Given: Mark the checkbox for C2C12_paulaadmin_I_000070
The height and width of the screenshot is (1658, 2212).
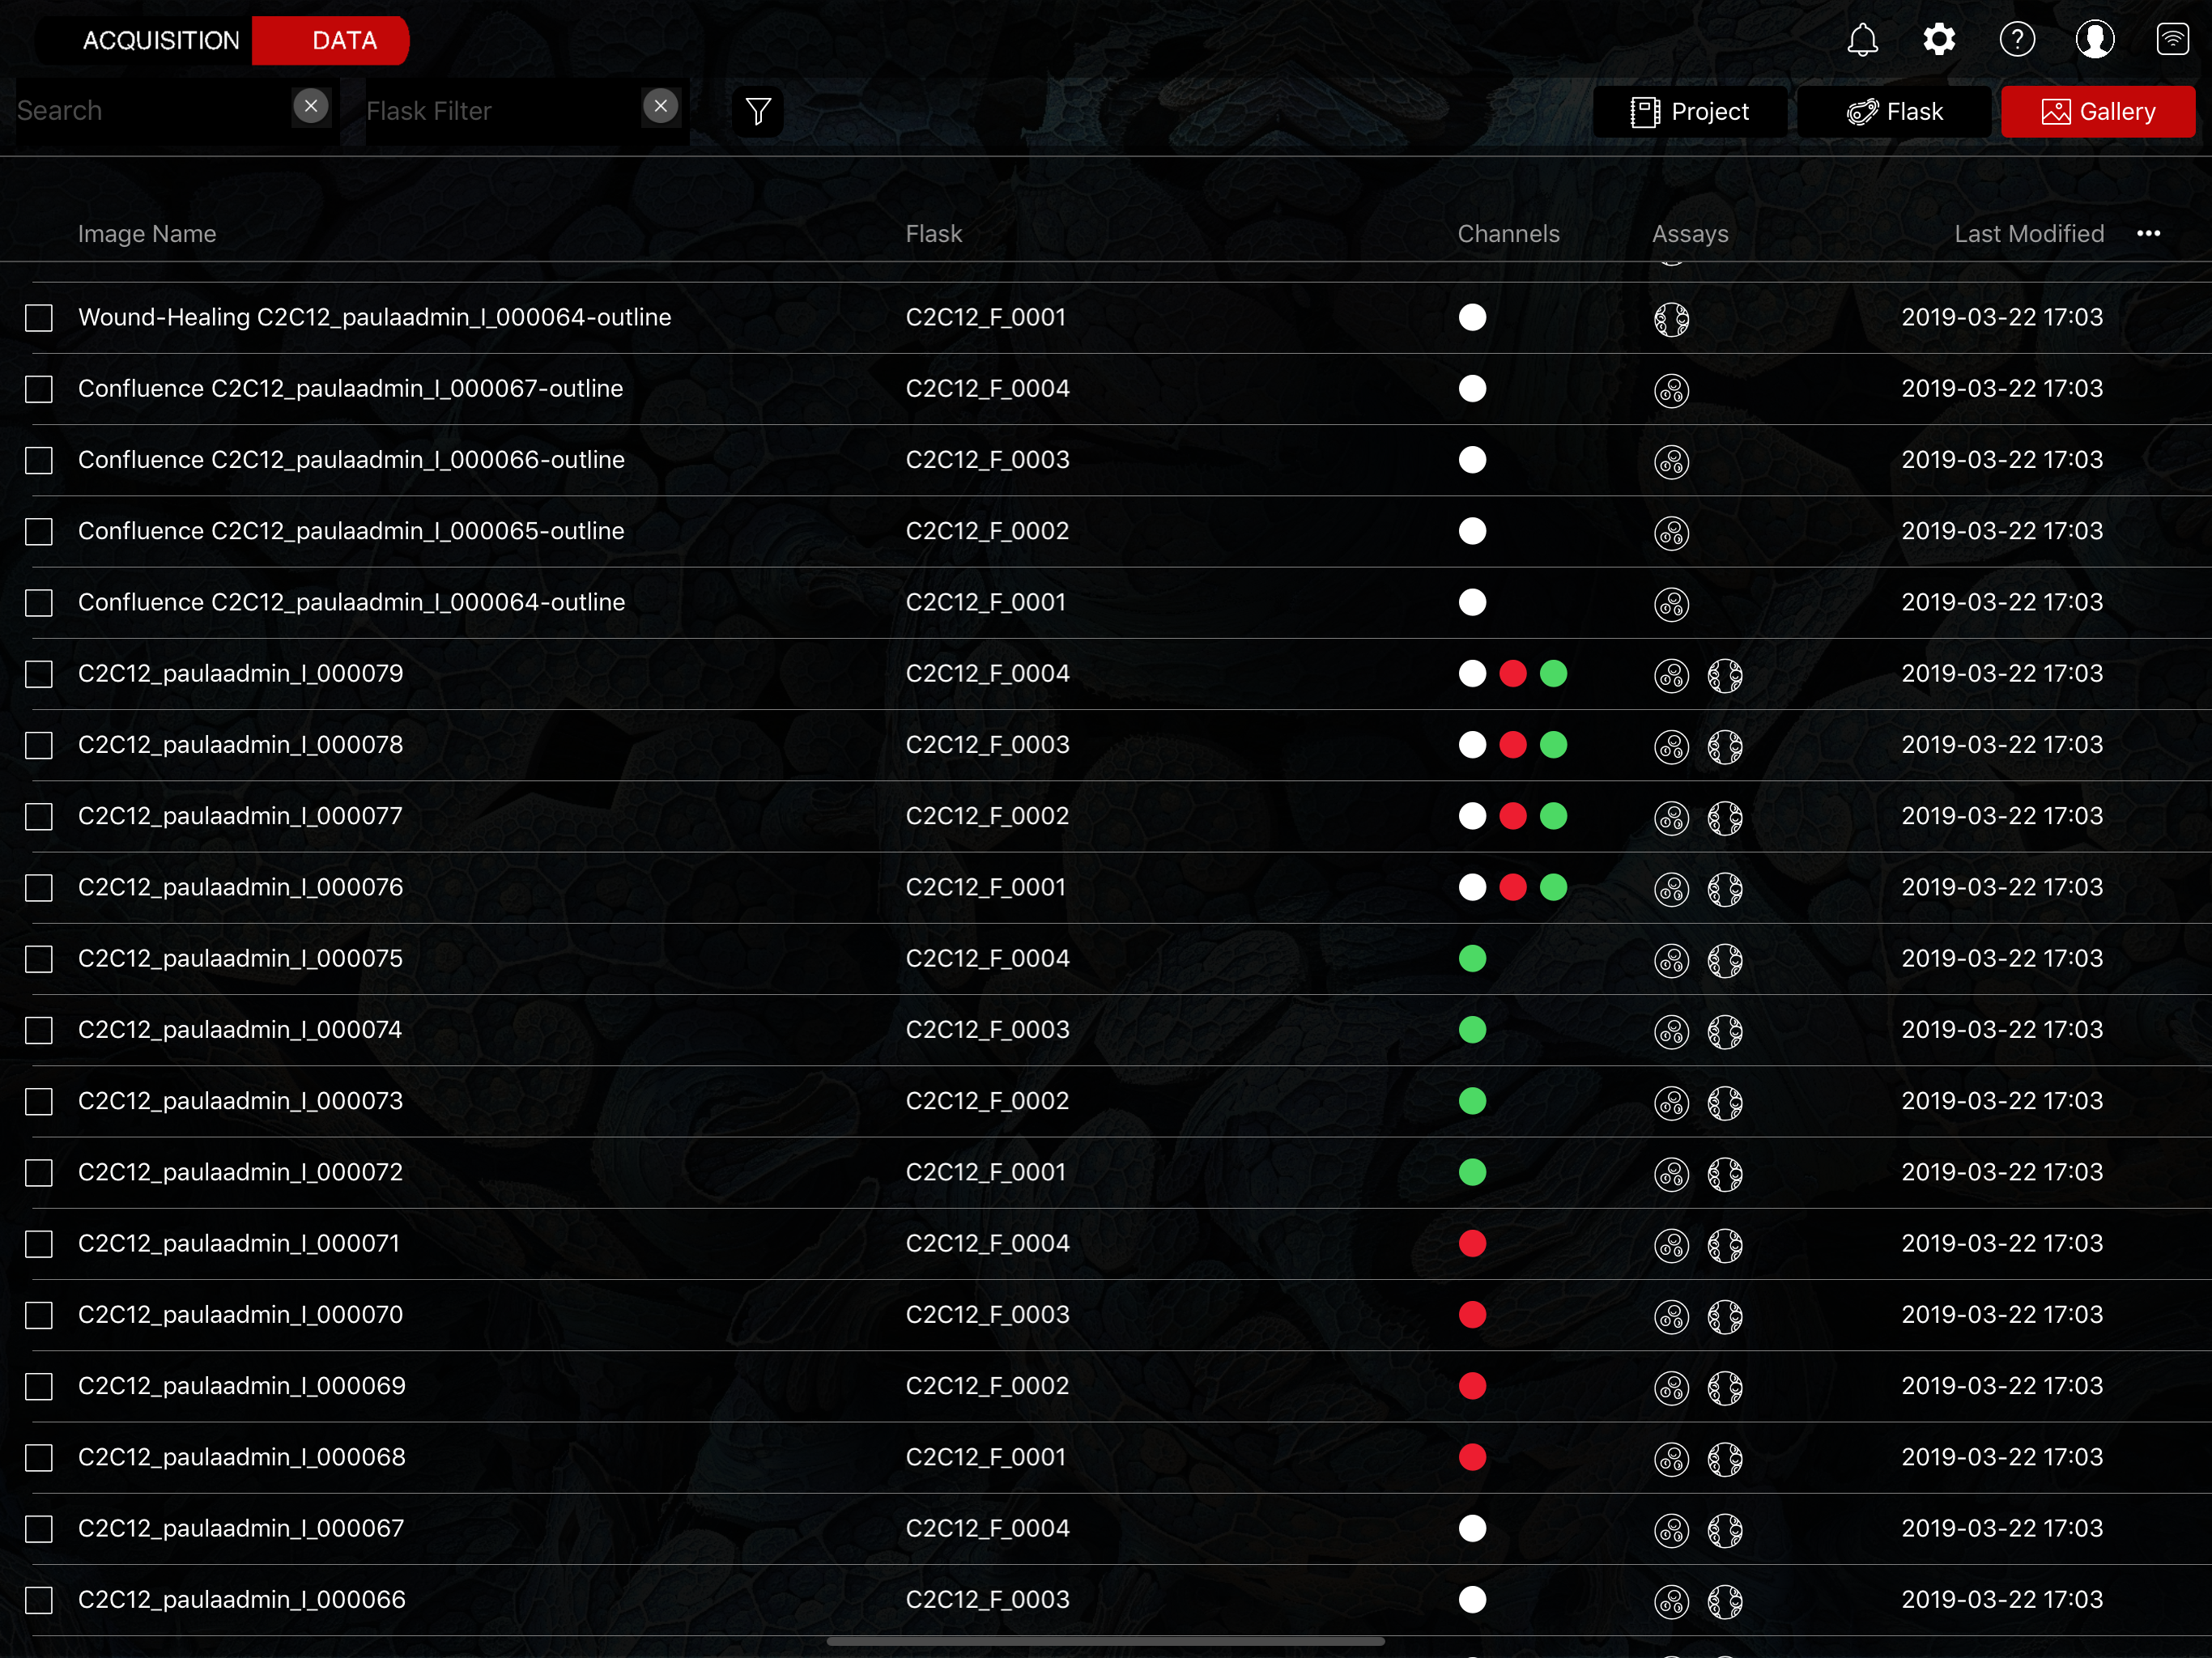Looking at the screenshot, I should [39, 1315].
